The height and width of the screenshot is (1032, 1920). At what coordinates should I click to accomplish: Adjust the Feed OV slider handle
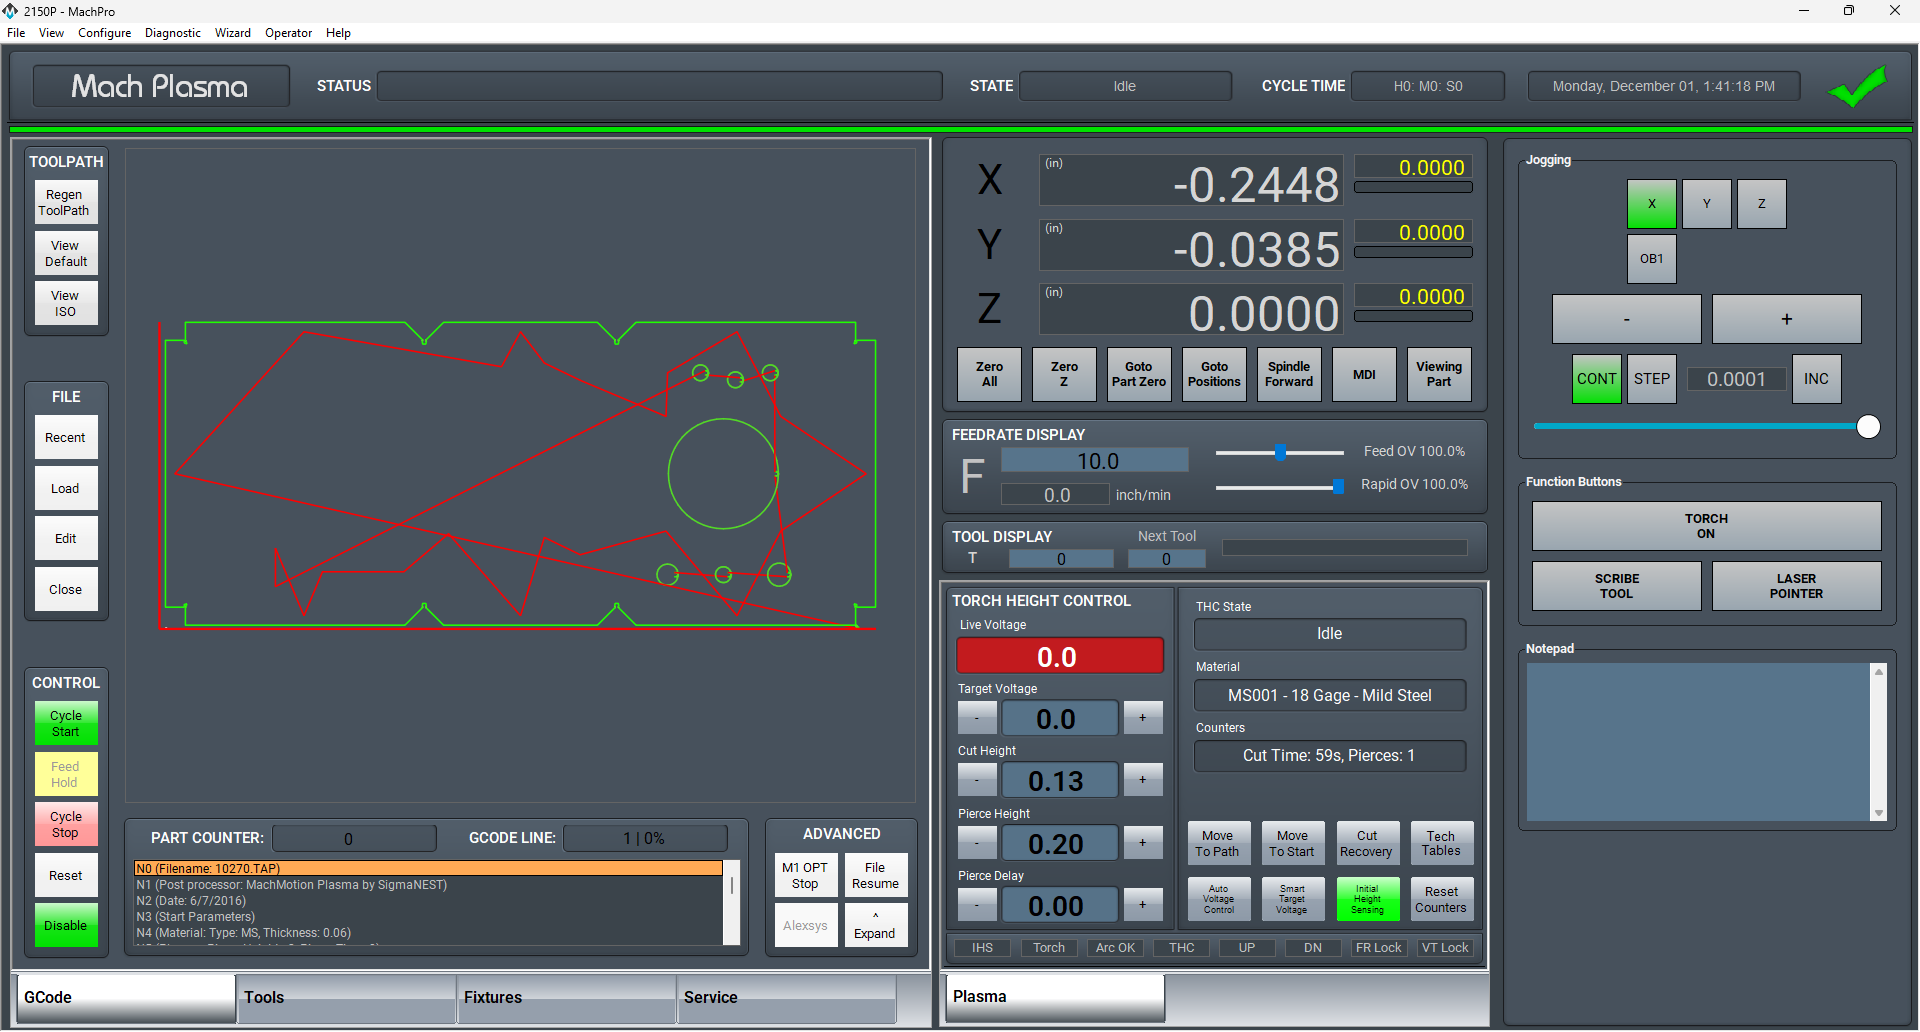[1280, 453]
